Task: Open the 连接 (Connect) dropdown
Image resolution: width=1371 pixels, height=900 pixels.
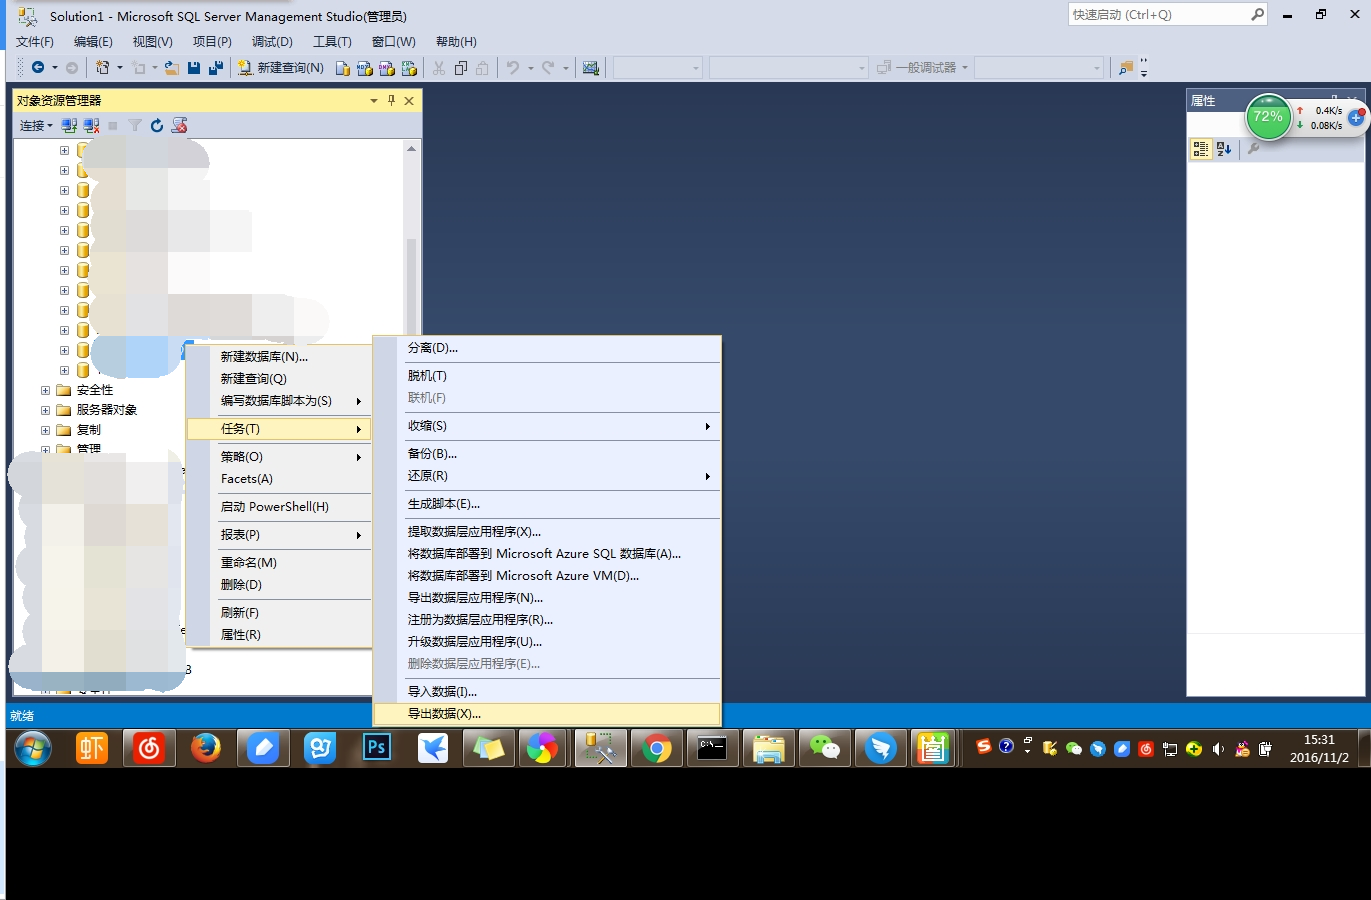Action: pyautogui.click(x=36, y=126)
